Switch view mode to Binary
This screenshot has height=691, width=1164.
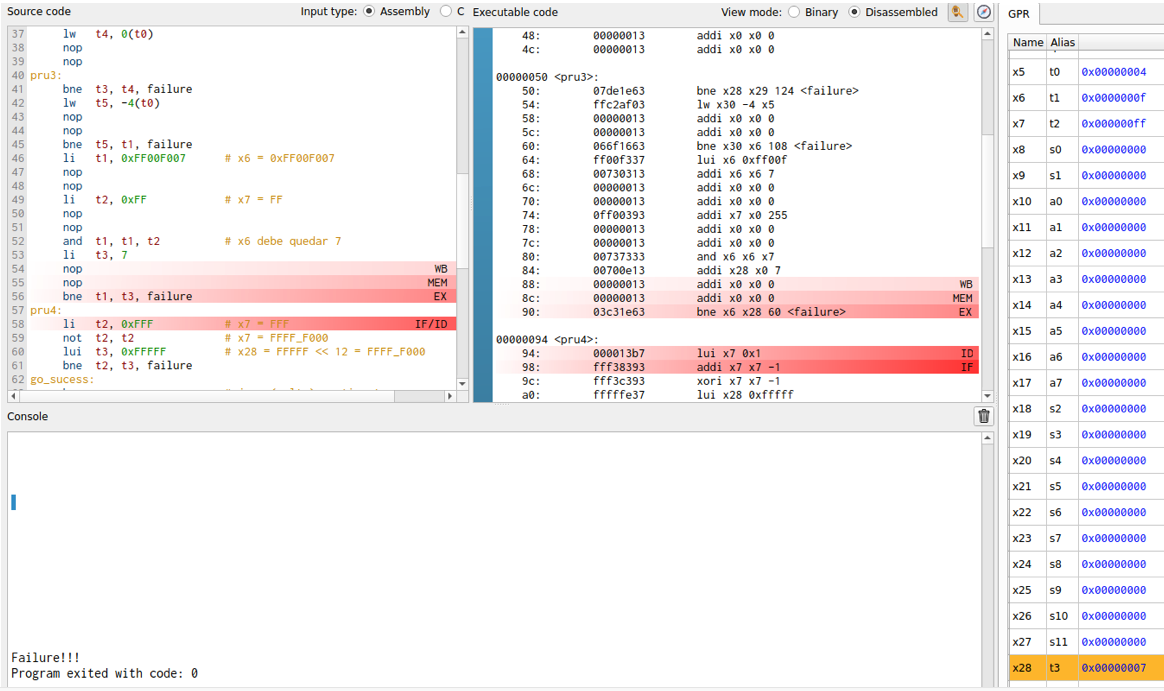[x=794, y=12]
